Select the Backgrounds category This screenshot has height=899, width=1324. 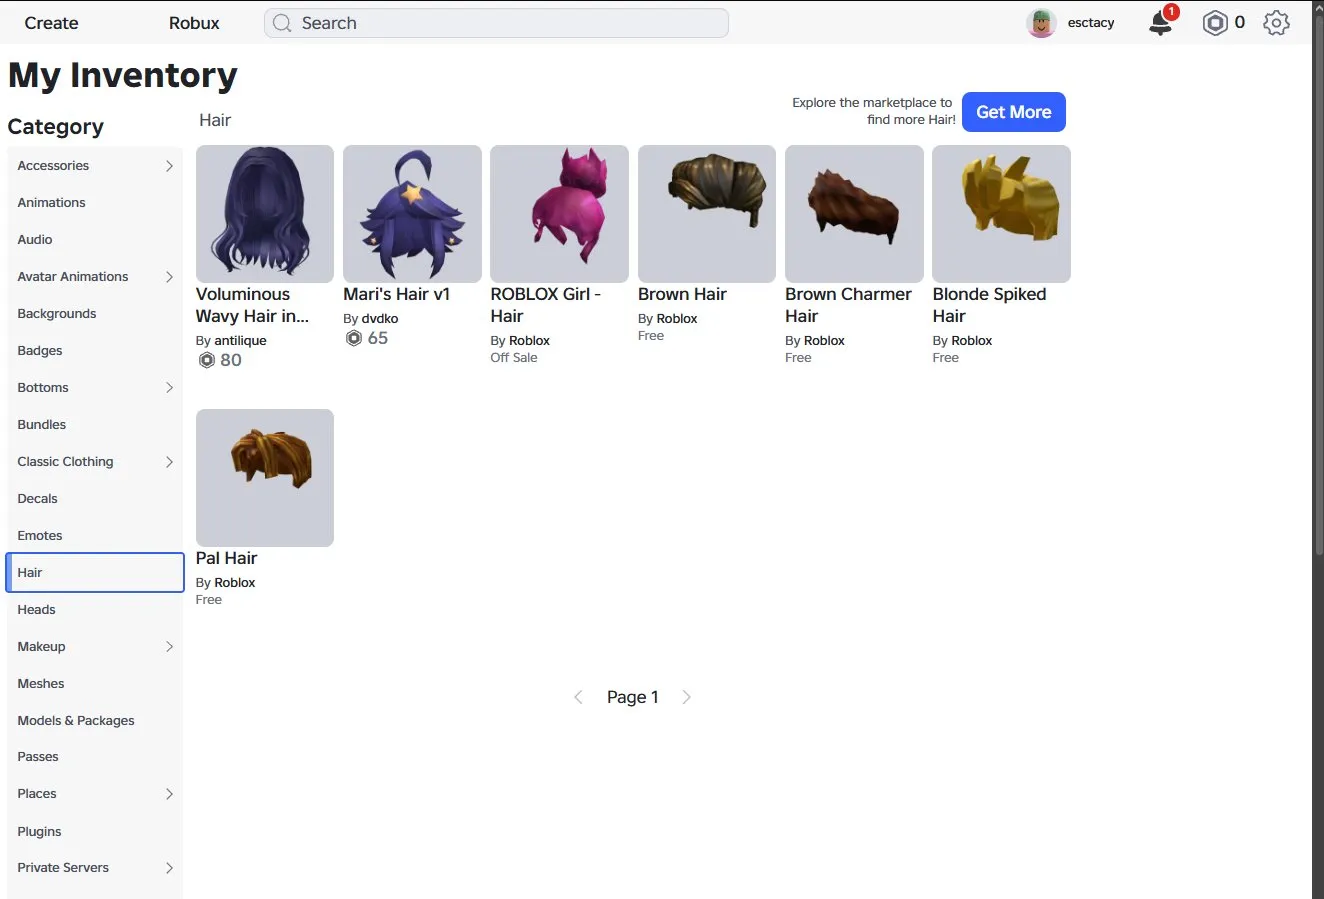click(95, 314)
